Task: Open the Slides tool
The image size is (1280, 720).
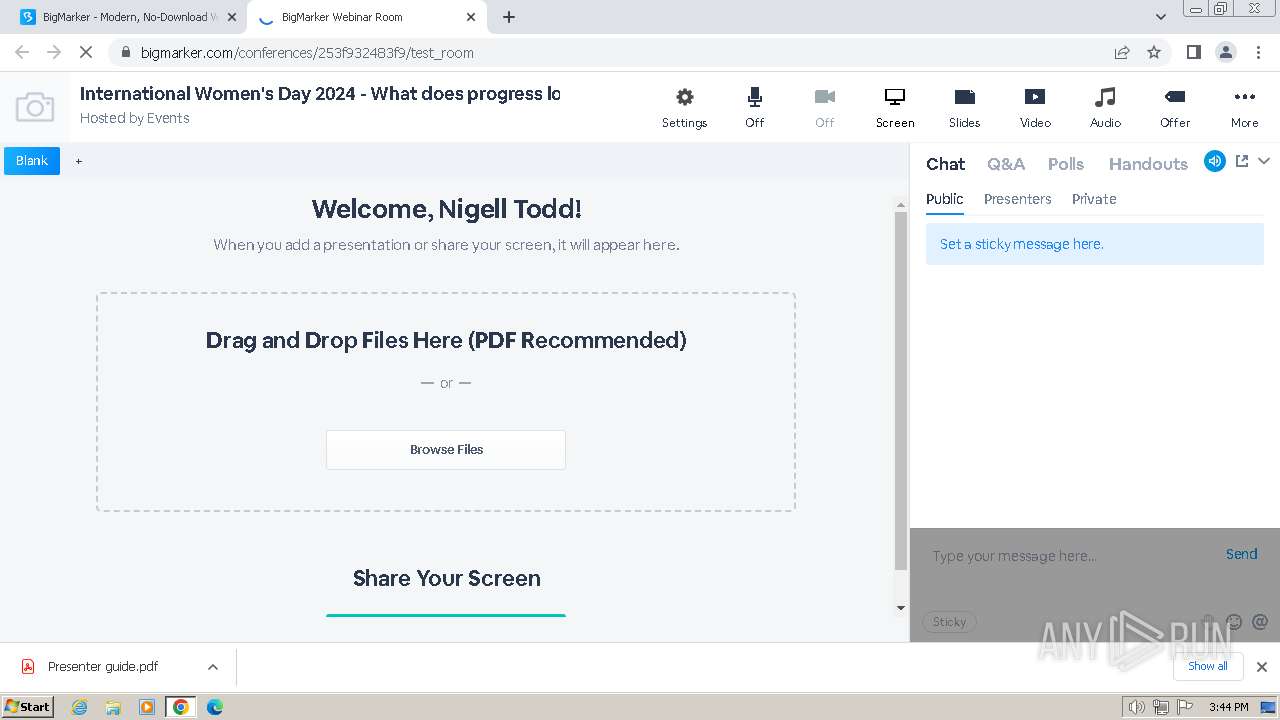Action: [x=964, y=107]
